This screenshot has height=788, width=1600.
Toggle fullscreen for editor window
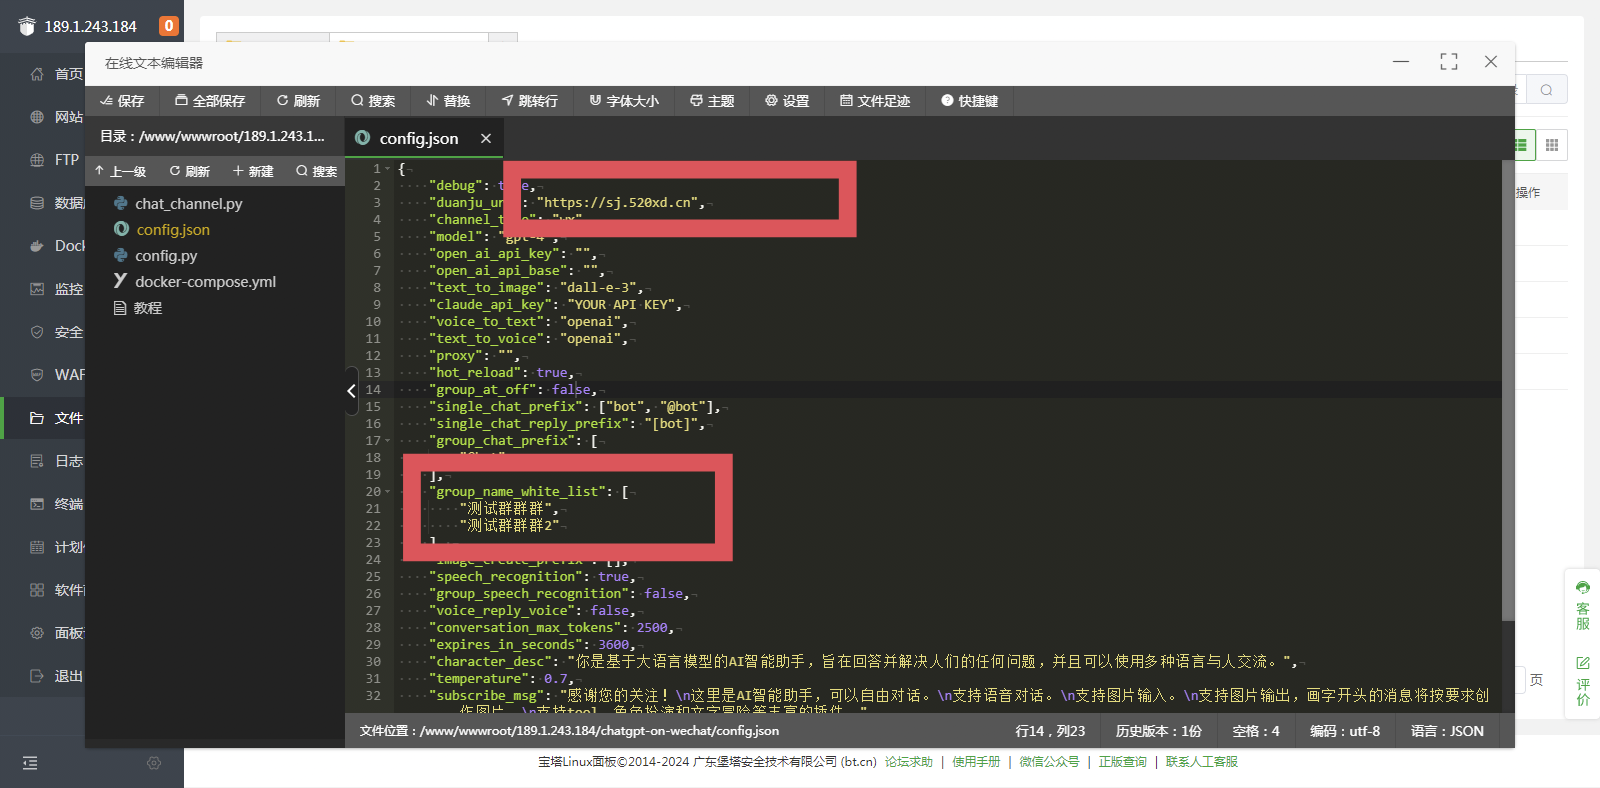tap(1448, 62)
